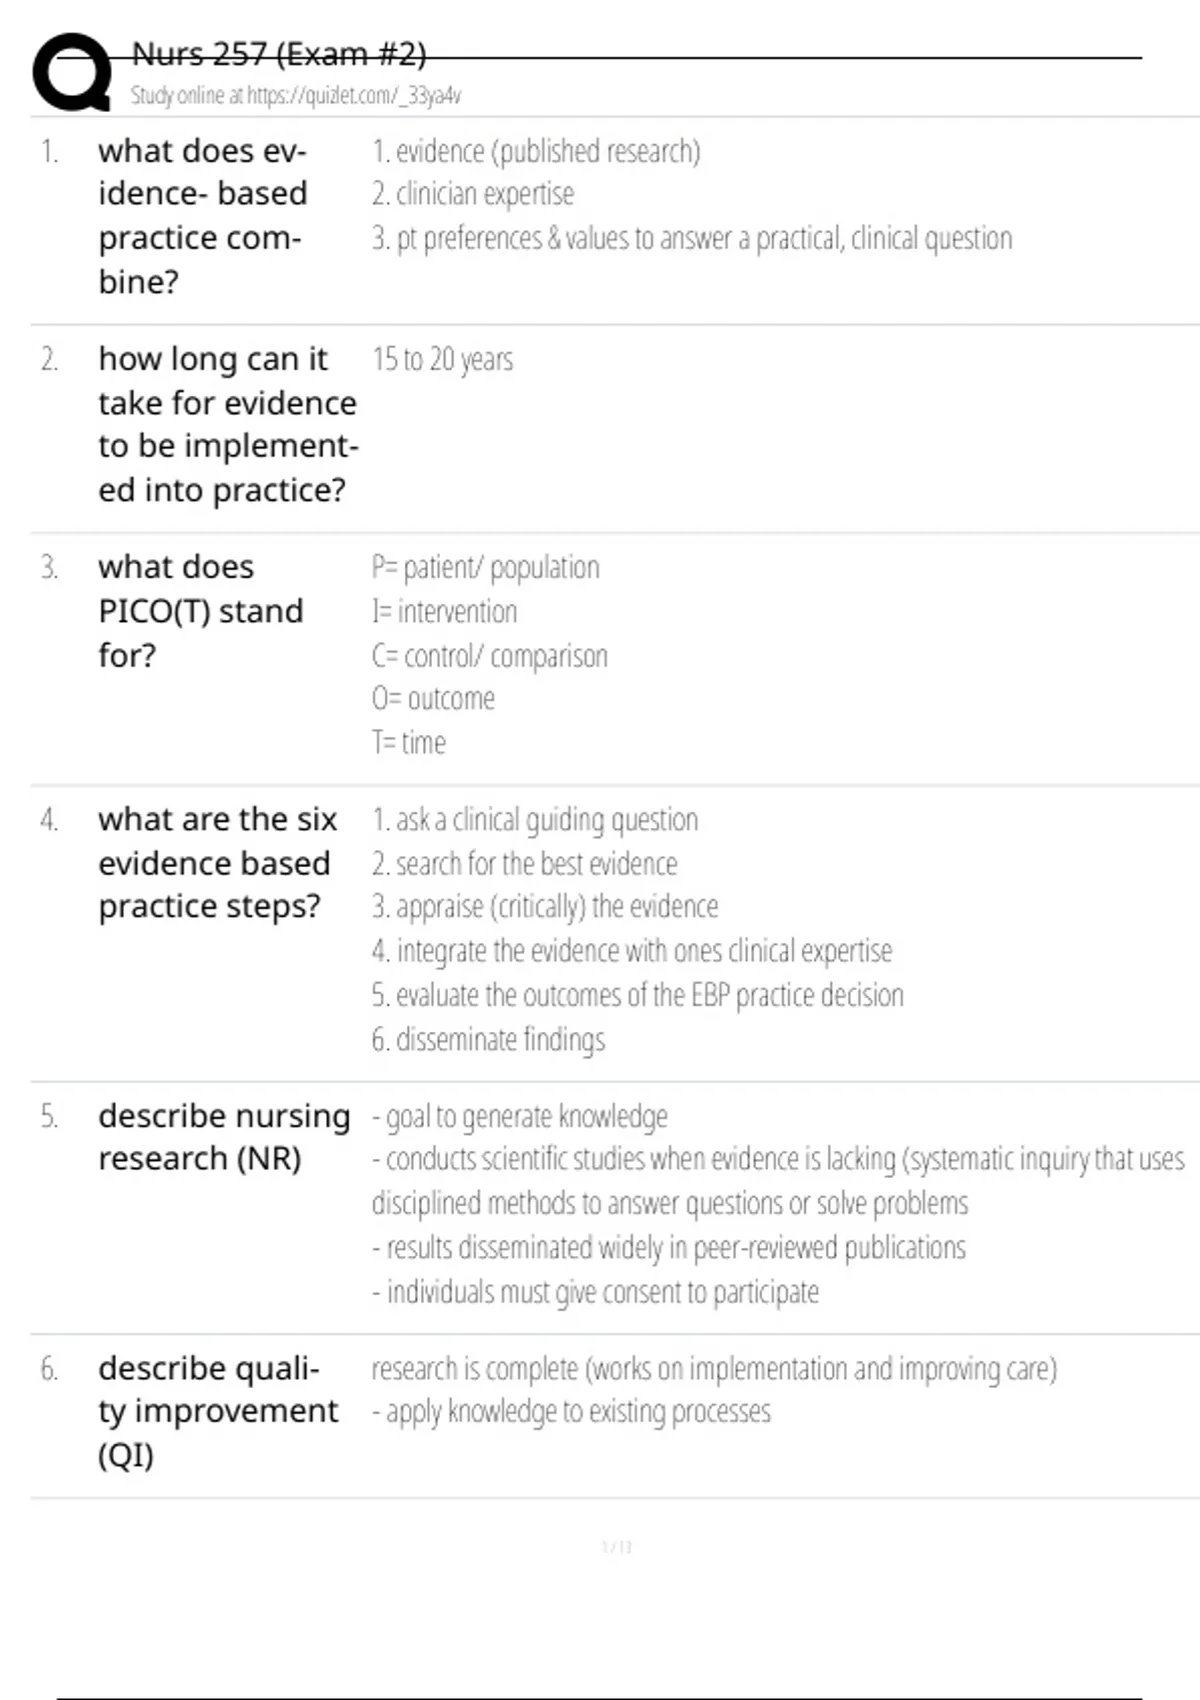Click '3. appraise (critically) the evidence' line

pyautogui.click(x=545, y=906)
